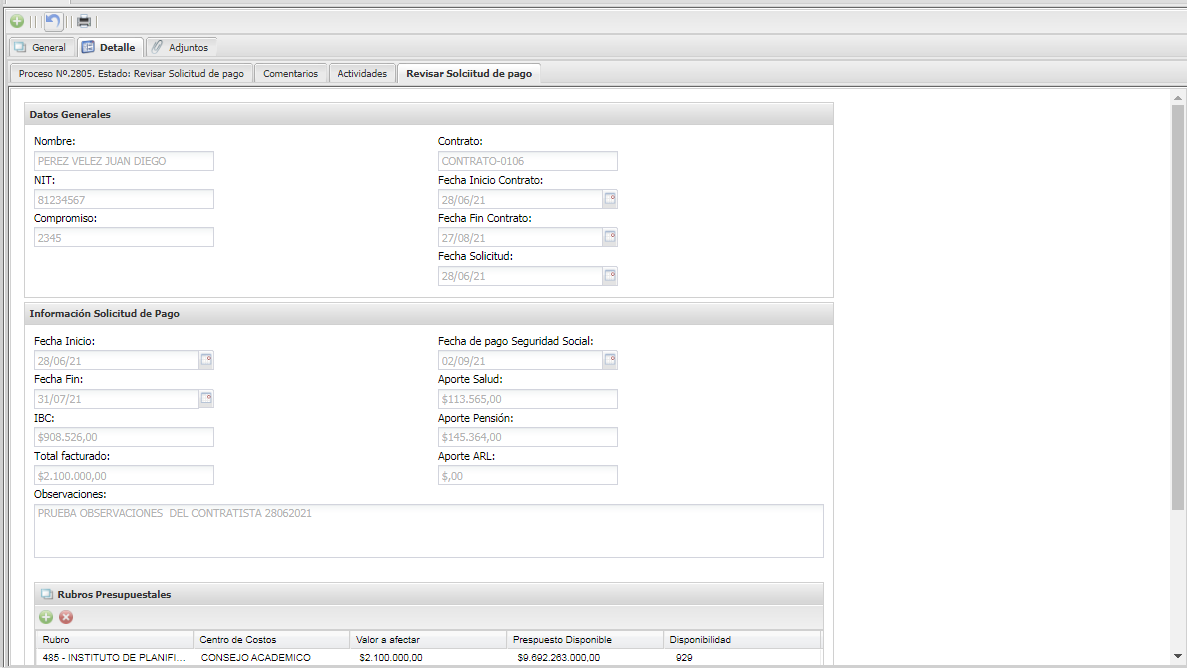Switch to the General tab
The width and height of the screenshot is (1187, 668).
[x=40, y=47]
